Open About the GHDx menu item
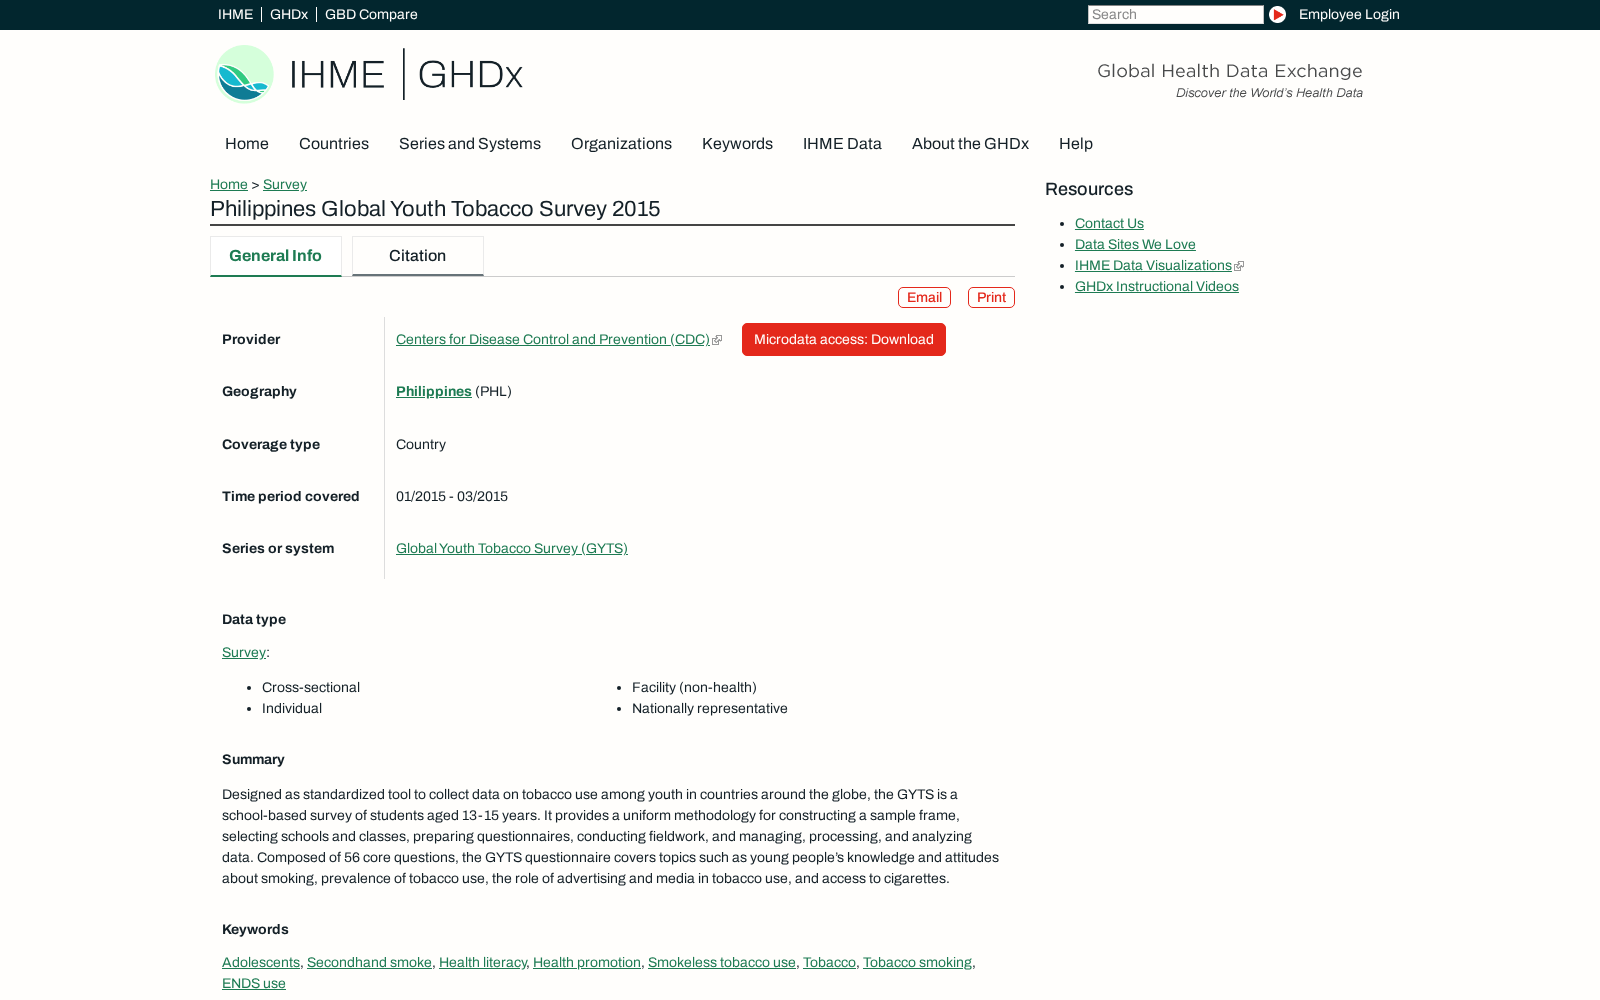The image size is (1600, 1000). (x=970, y=143)
